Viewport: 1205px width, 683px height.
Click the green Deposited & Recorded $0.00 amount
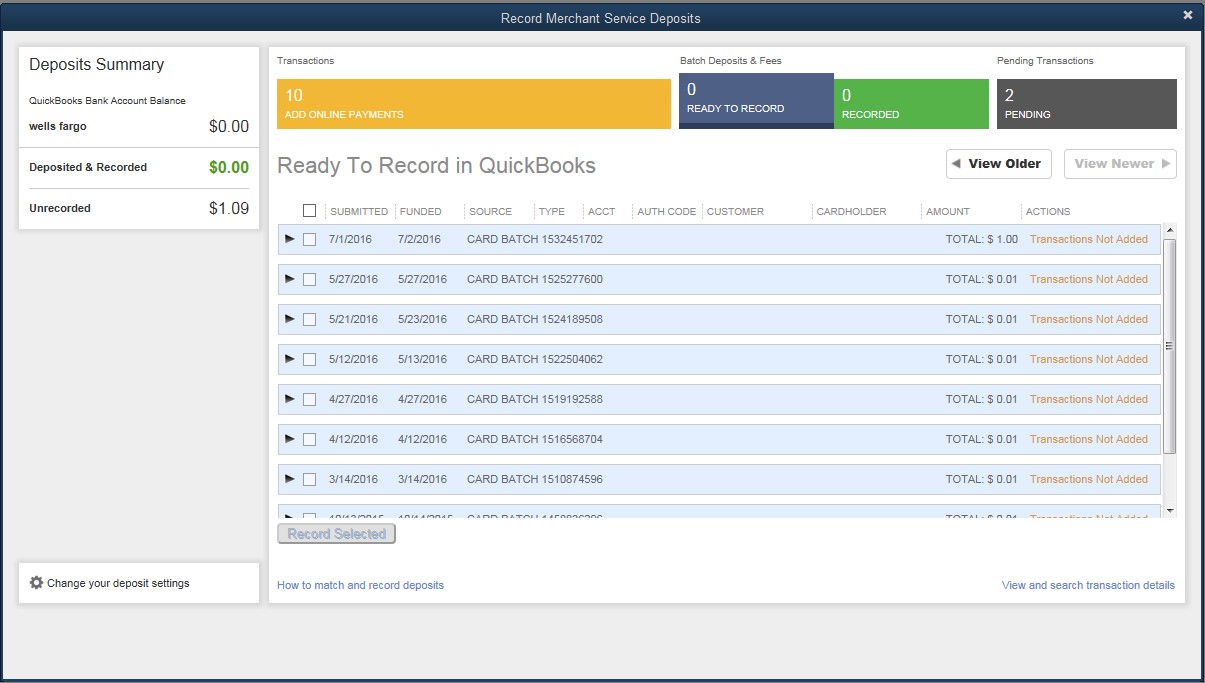tap(229, 167)
